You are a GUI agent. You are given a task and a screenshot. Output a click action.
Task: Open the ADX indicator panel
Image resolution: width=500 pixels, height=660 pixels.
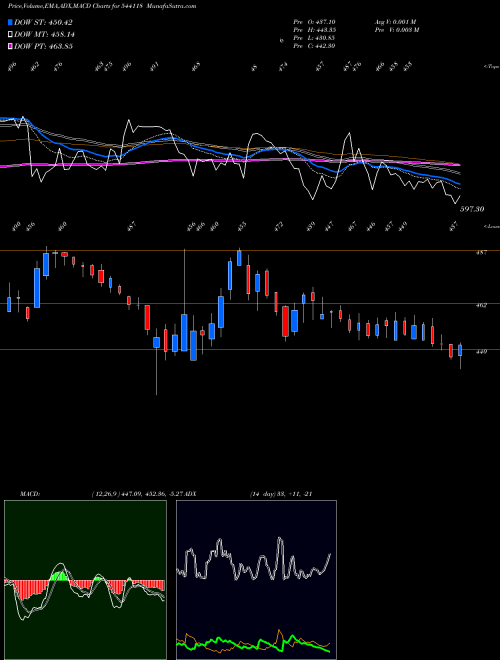pos(256,580)
